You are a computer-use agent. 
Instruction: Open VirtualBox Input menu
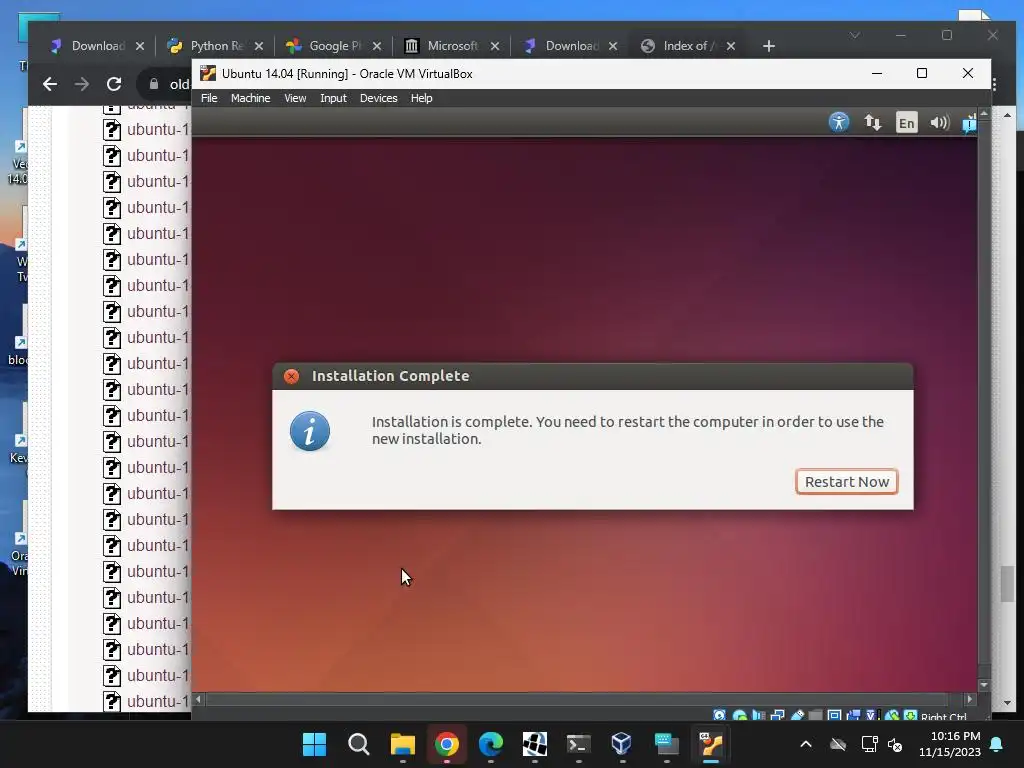[333, 98]
